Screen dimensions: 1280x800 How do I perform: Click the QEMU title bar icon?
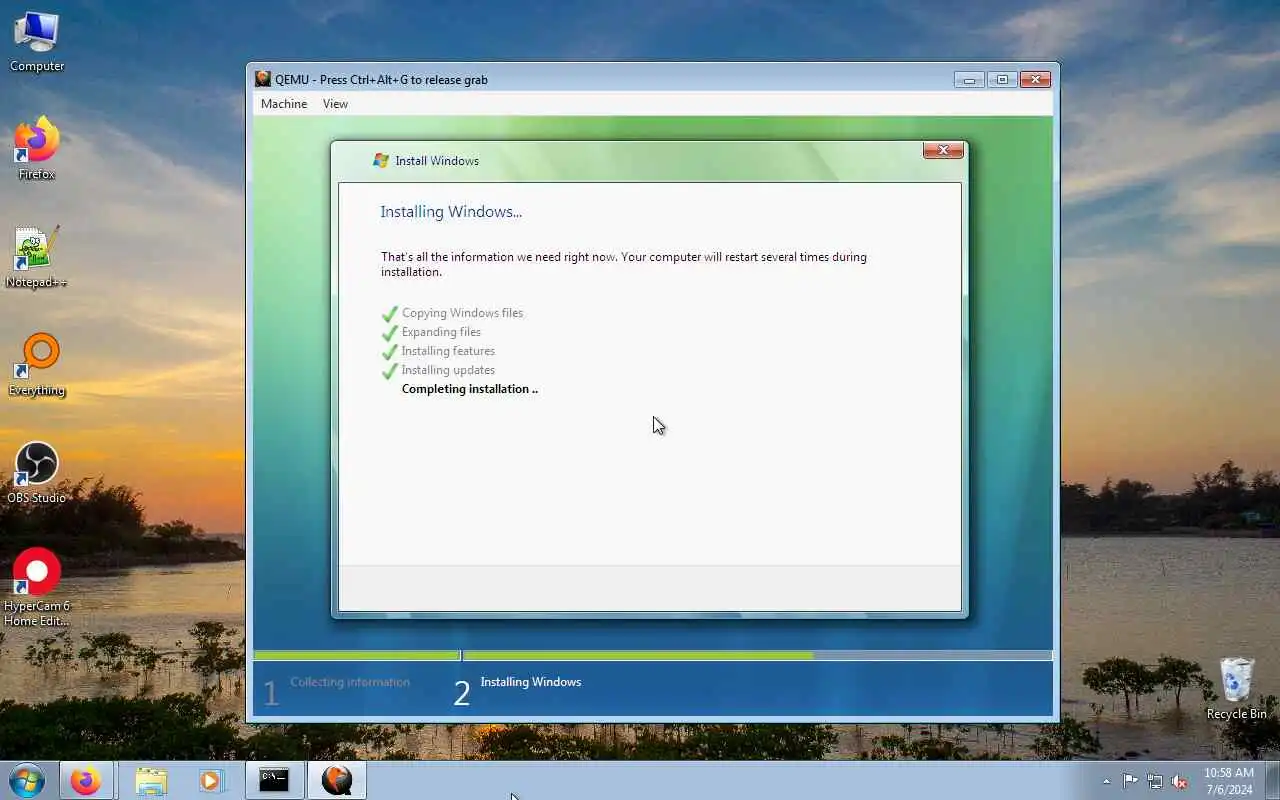263,79
